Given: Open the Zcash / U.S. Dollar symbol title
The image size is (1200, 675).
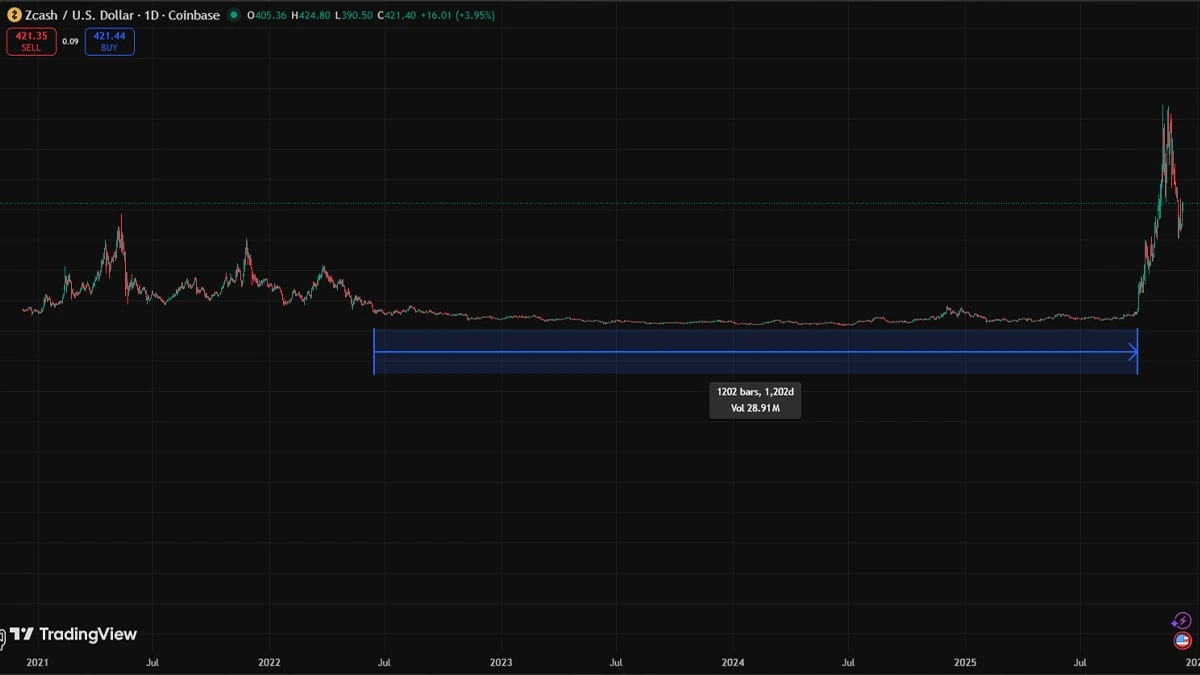Looking at the screenshot, I should click(123, 15).
